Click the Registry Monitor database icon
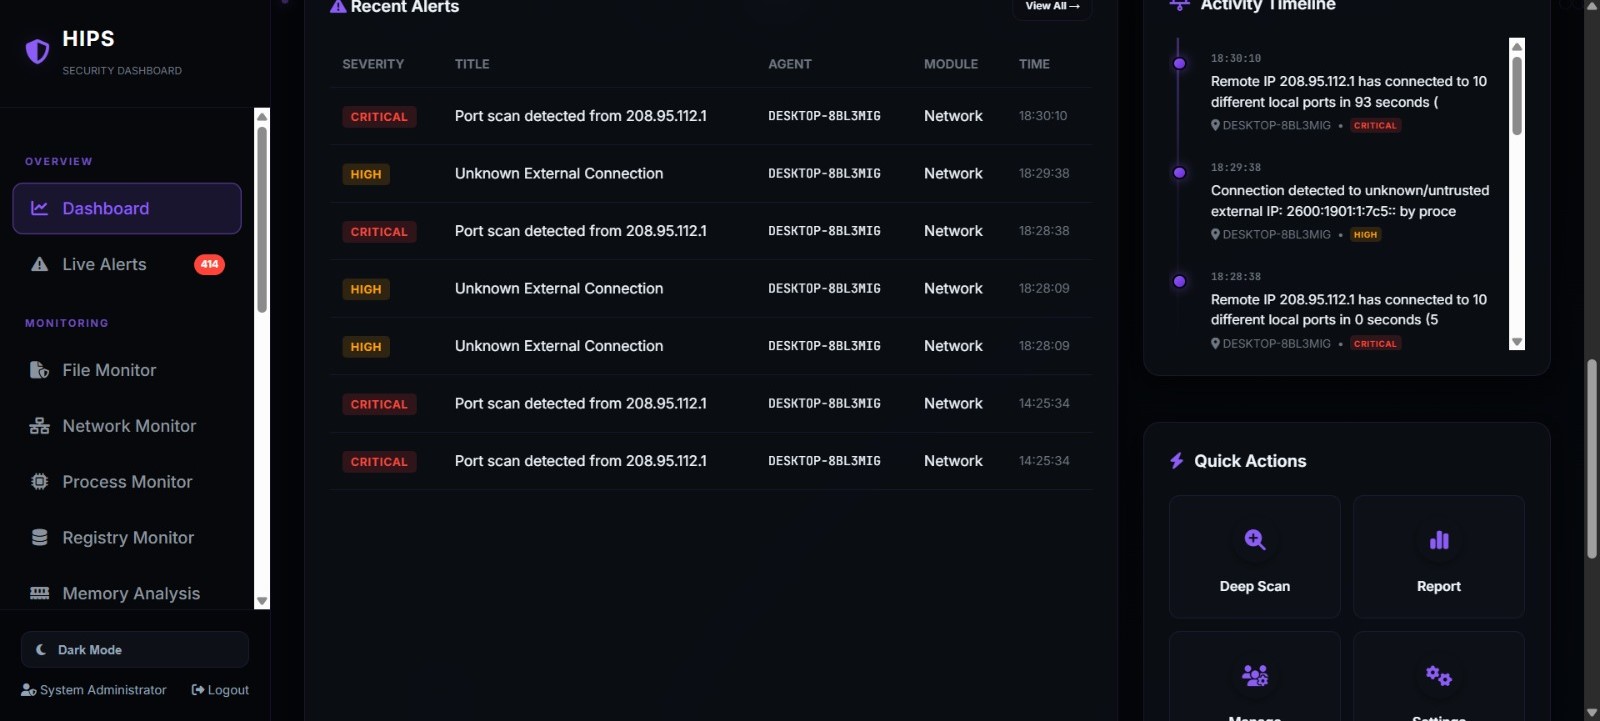The image size is (1600, 721). pos(40,538)
